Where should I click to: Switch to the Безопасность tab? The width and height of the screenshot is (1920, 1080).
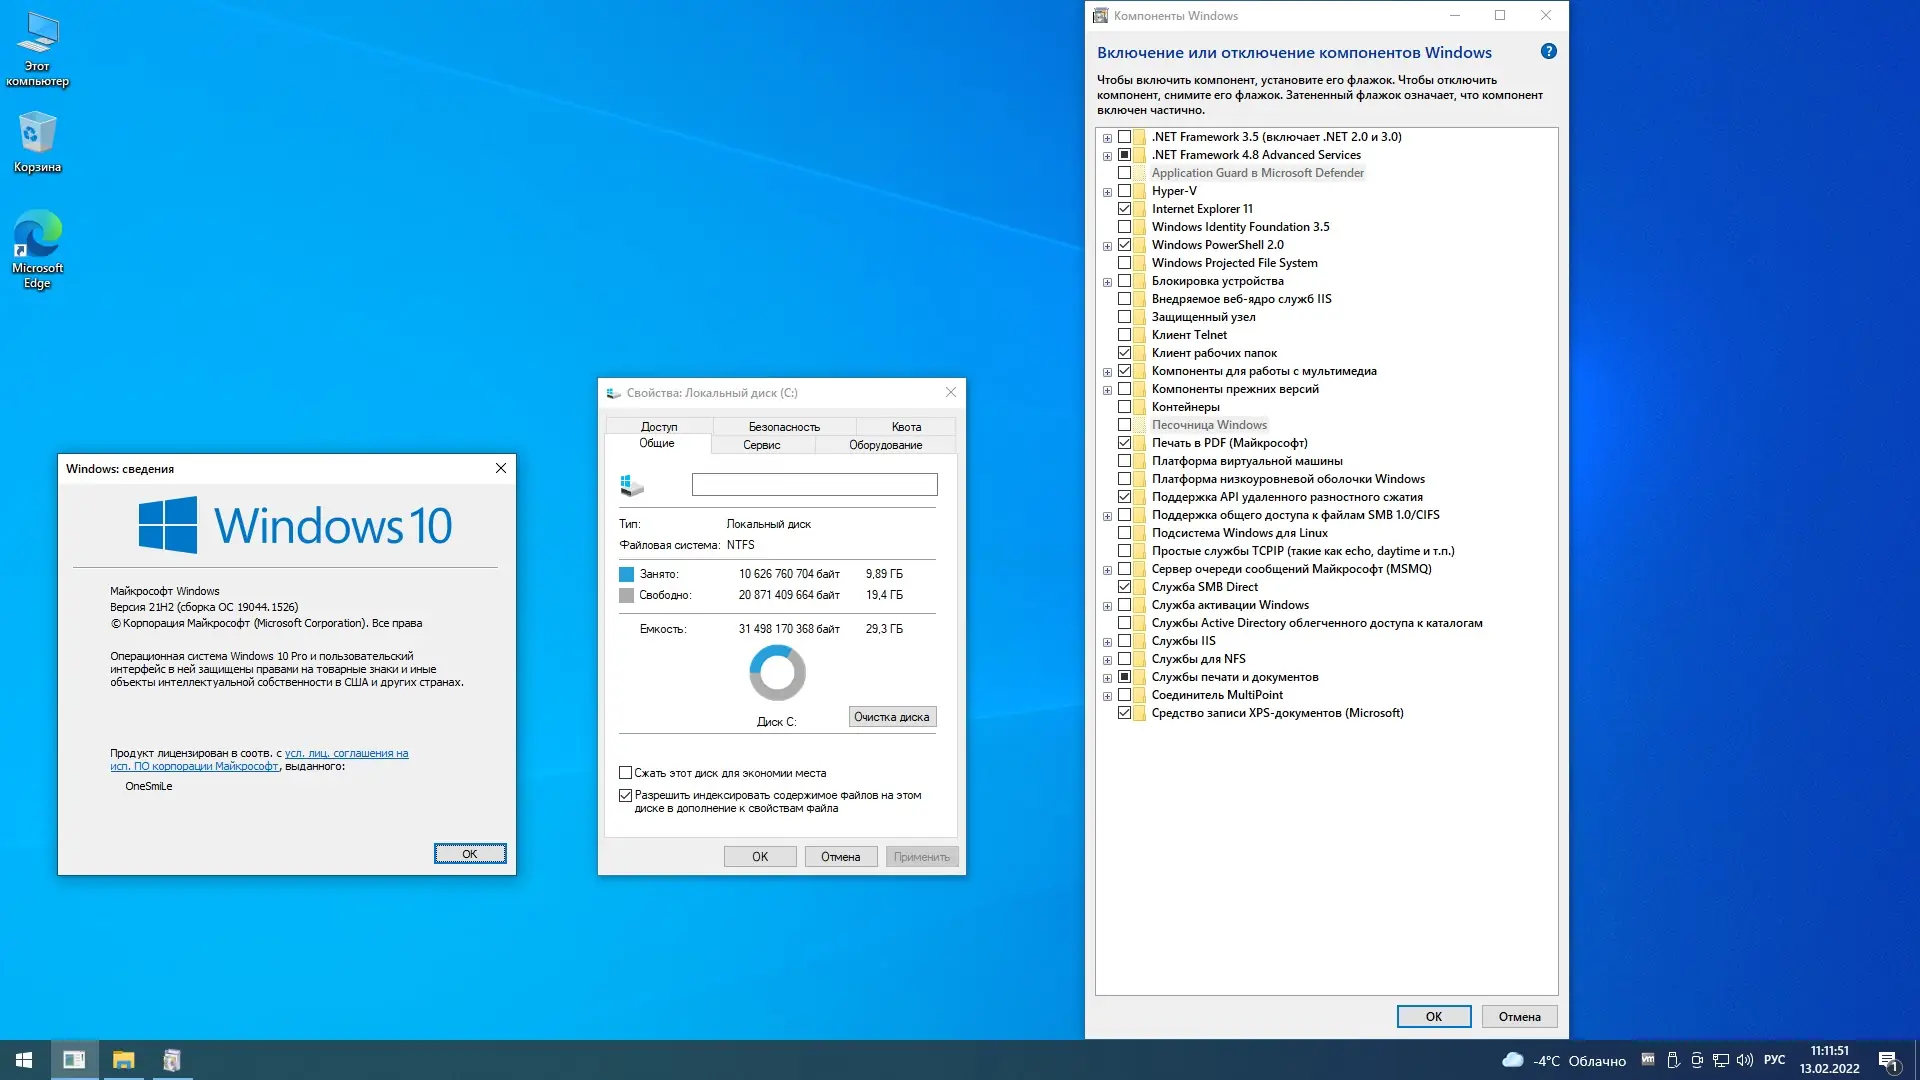click(x=784, y=427)
